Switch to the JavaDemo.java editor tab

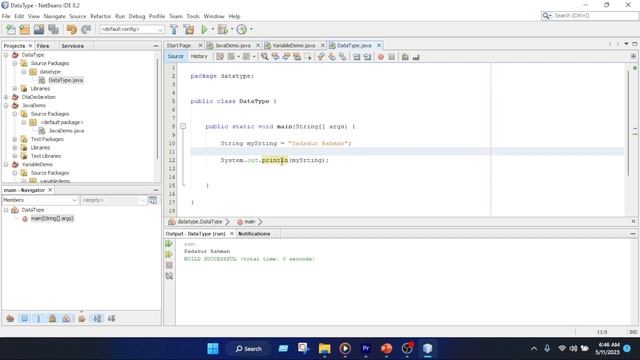point(233,45)
